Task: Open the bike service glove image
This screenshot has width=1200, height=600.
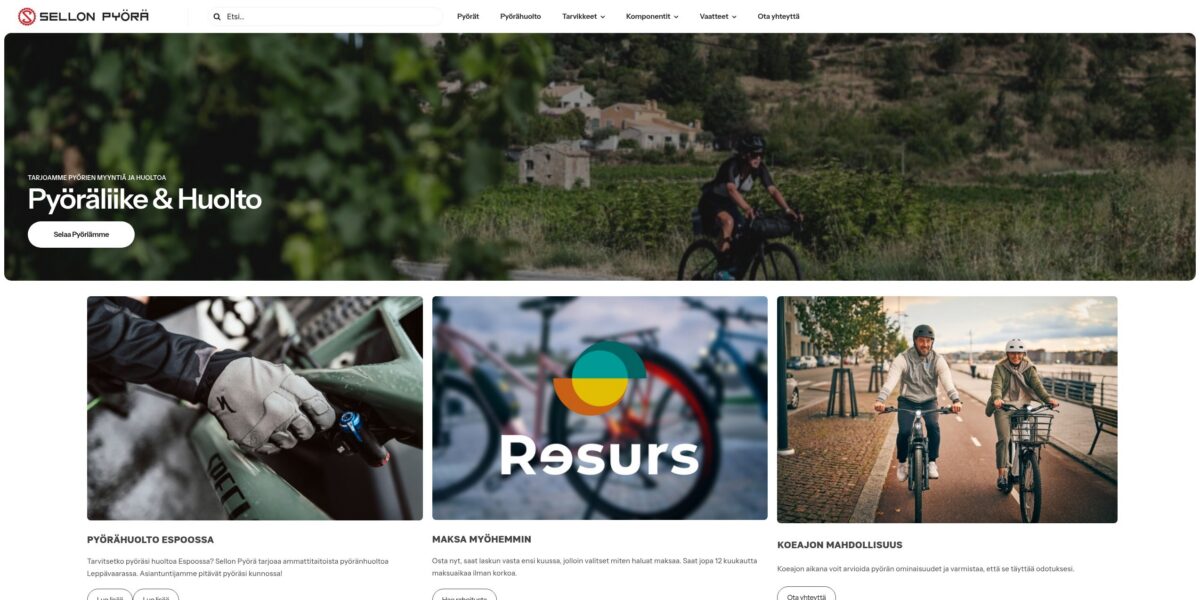Action: tap(255, 408)
